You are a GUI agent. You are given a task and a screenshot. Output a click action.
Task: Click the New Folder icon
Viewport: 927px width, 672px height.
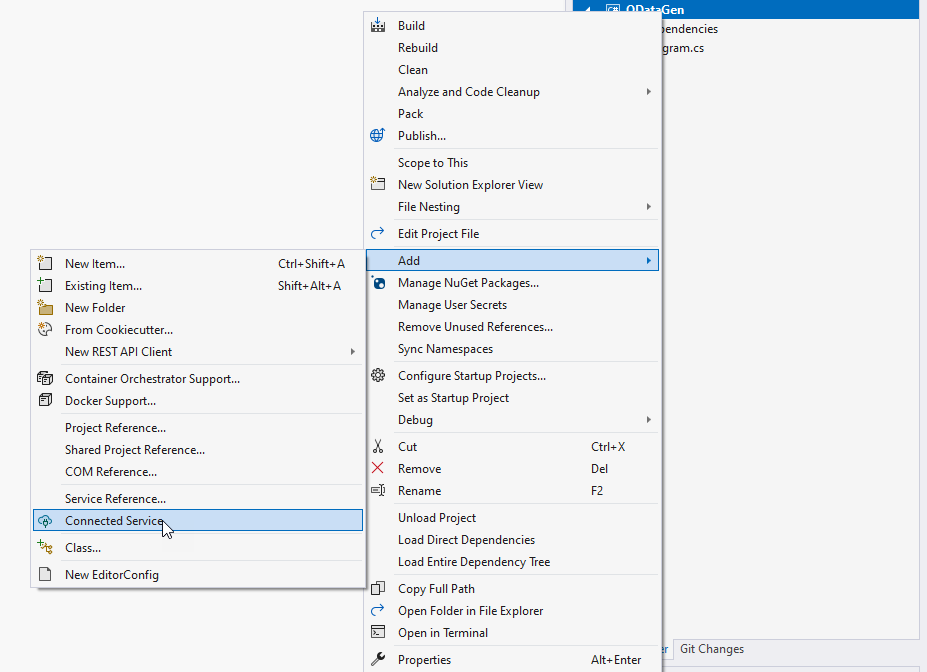(45, 307)
